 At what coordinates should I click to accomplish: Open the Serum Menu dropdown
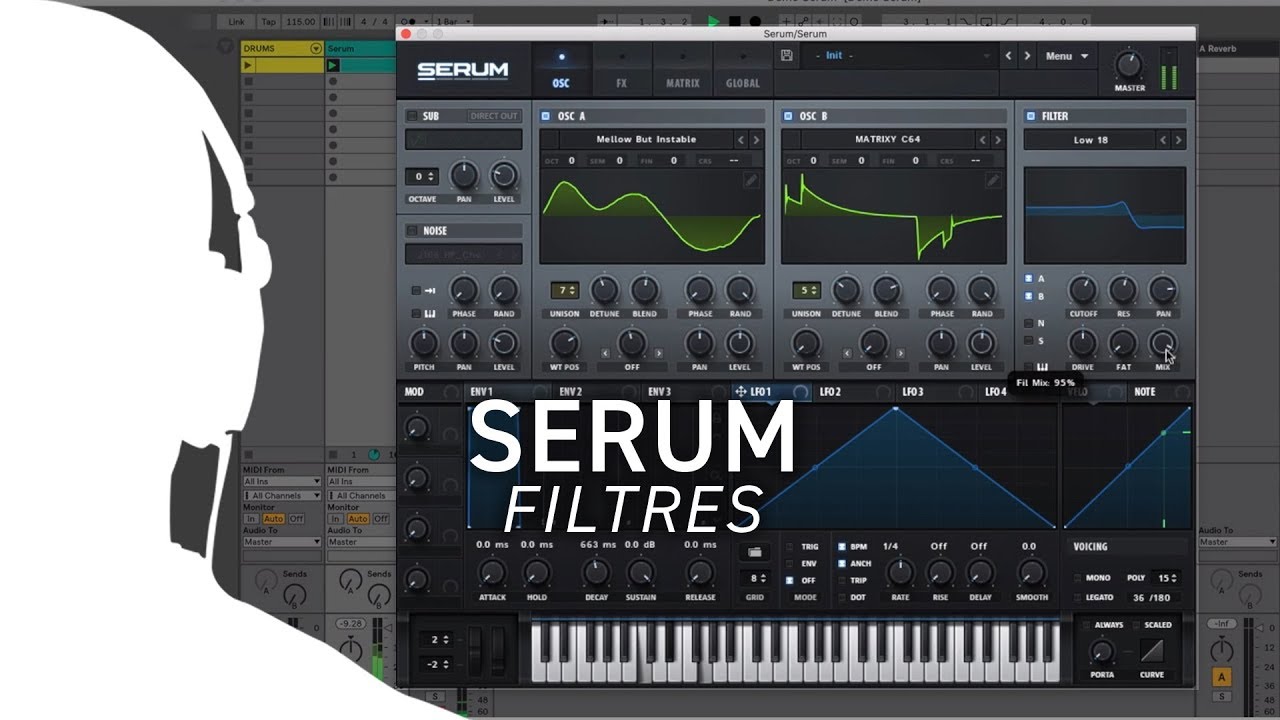[x=1067, y=56]
